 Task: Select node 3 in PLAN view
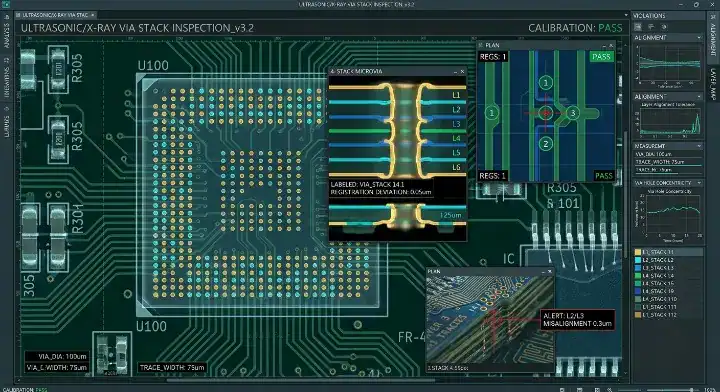tap(573, 113)
